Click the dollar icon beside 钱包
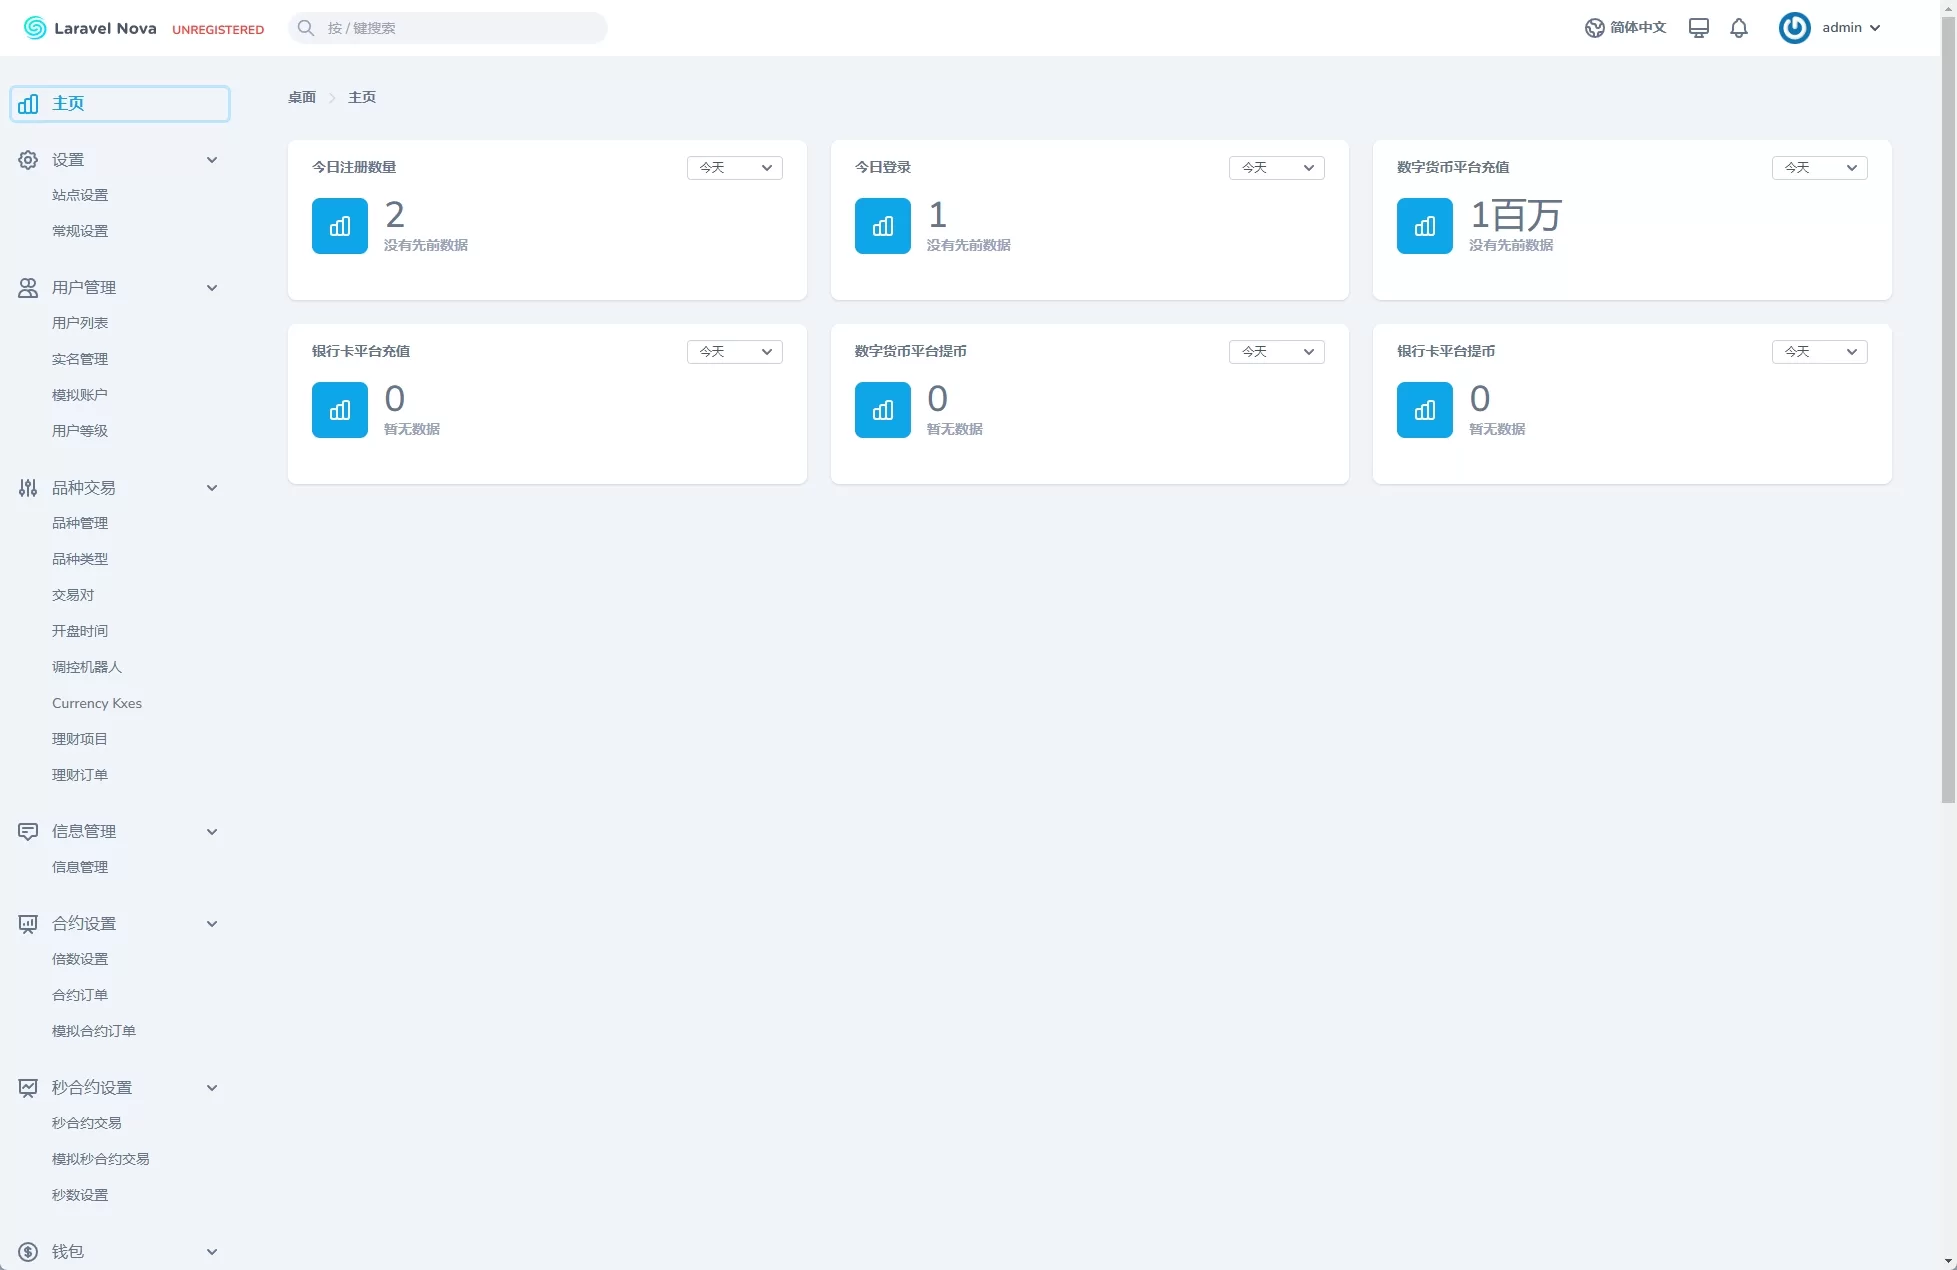Screen dimensions: 1957x1270 click(28, 1252)
